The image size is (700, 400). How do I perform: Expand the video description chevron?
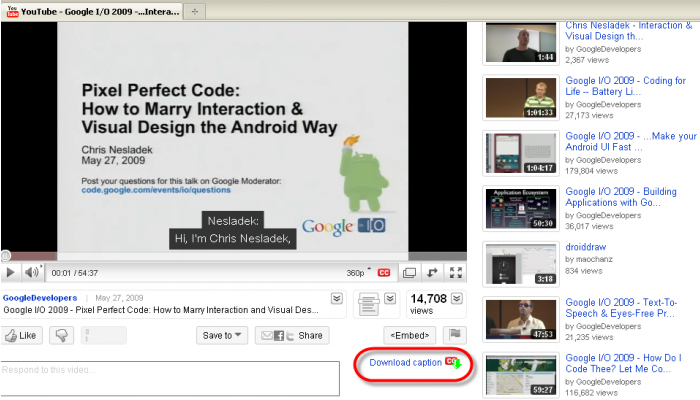pos(337,298)
